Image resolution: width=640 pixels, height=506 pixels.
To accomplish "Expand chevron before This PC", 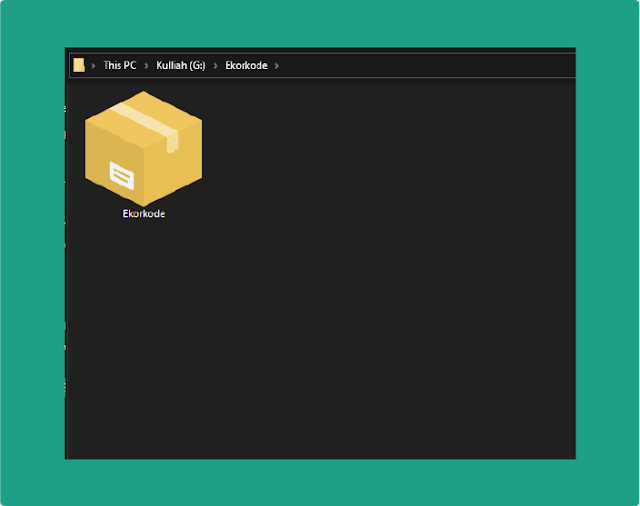I will [93, 66].
